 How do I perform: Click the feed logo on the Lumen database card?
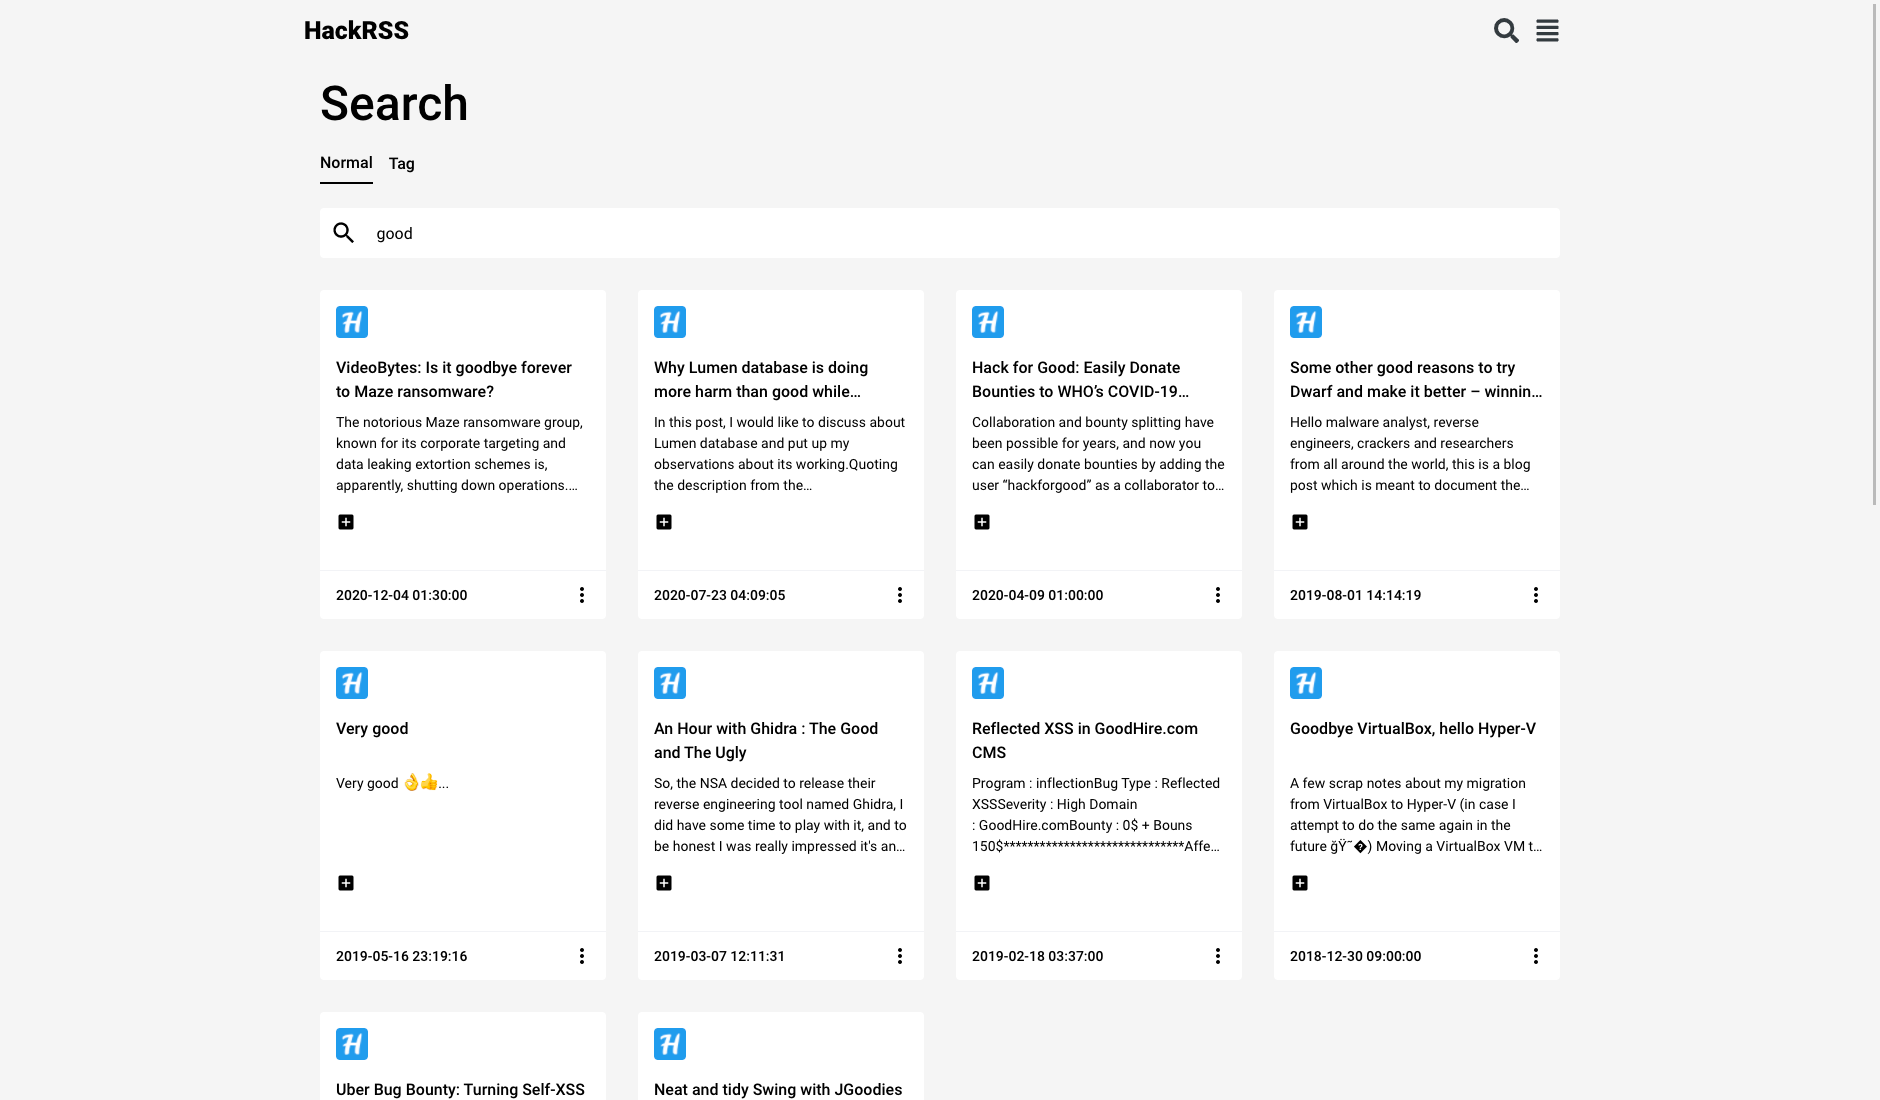pos(670,322)
